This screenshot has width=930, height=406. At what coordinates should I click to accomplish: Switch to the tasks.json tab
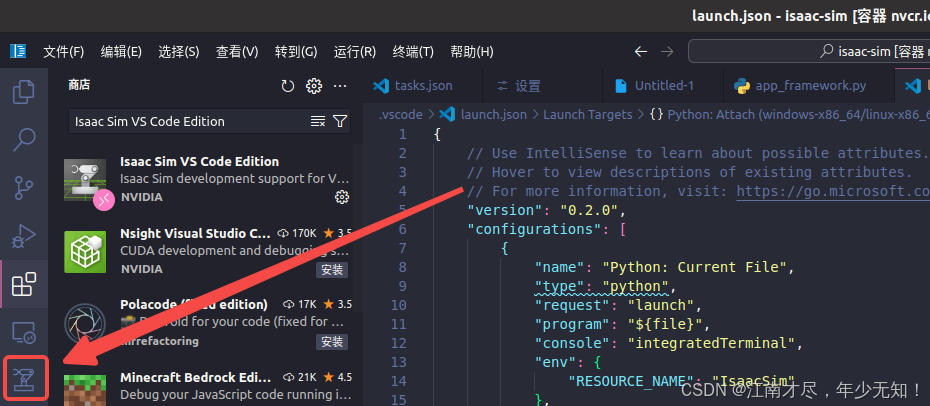tap(422, 86)
